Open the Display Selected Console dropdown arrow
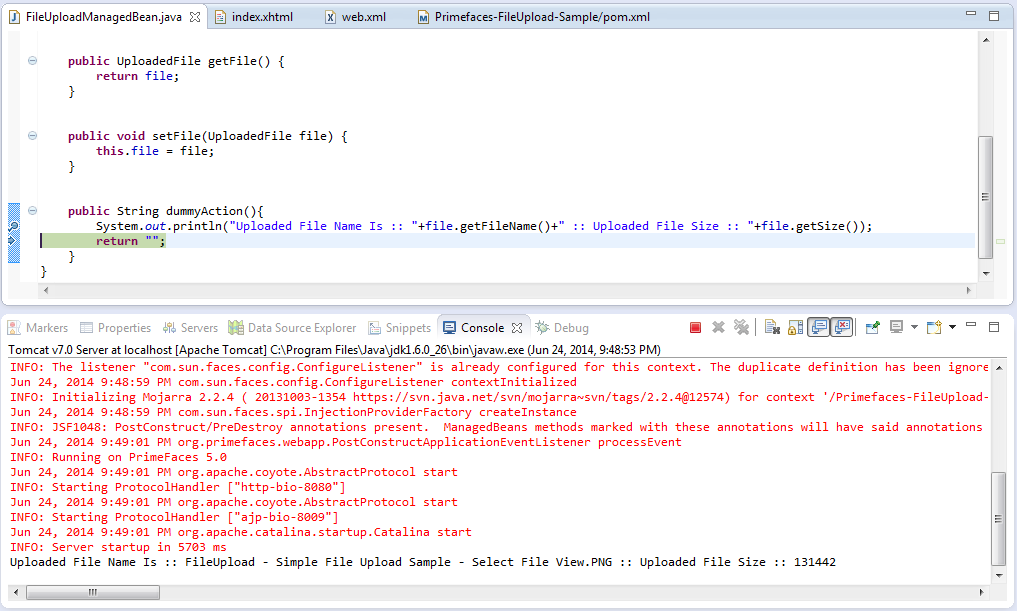Viewport: 1017px width, 611px height. [x=914, y=327]
